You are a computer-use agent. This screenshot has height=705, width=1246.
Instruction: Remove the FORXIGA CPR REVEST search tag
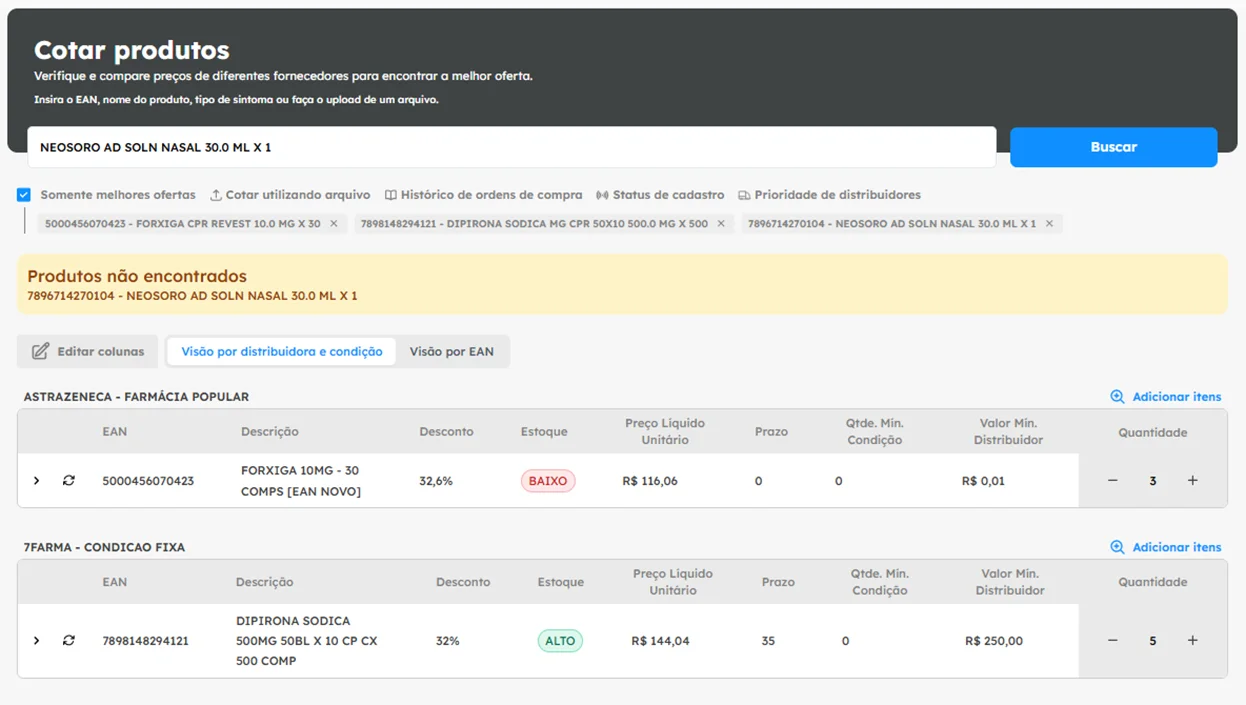click(334, 224)
